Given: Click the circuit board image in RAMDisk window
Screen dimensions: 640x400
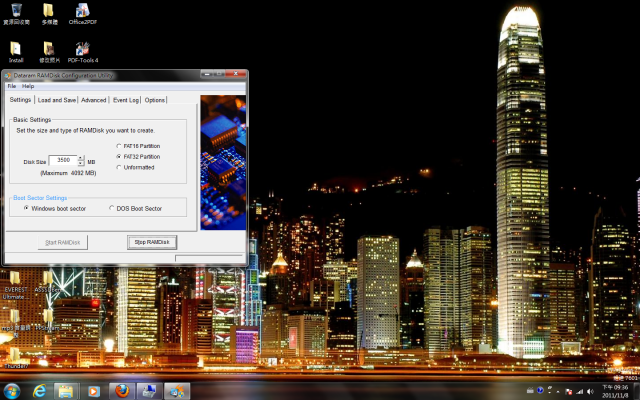Looking at the screenshot, I should 223,162.
